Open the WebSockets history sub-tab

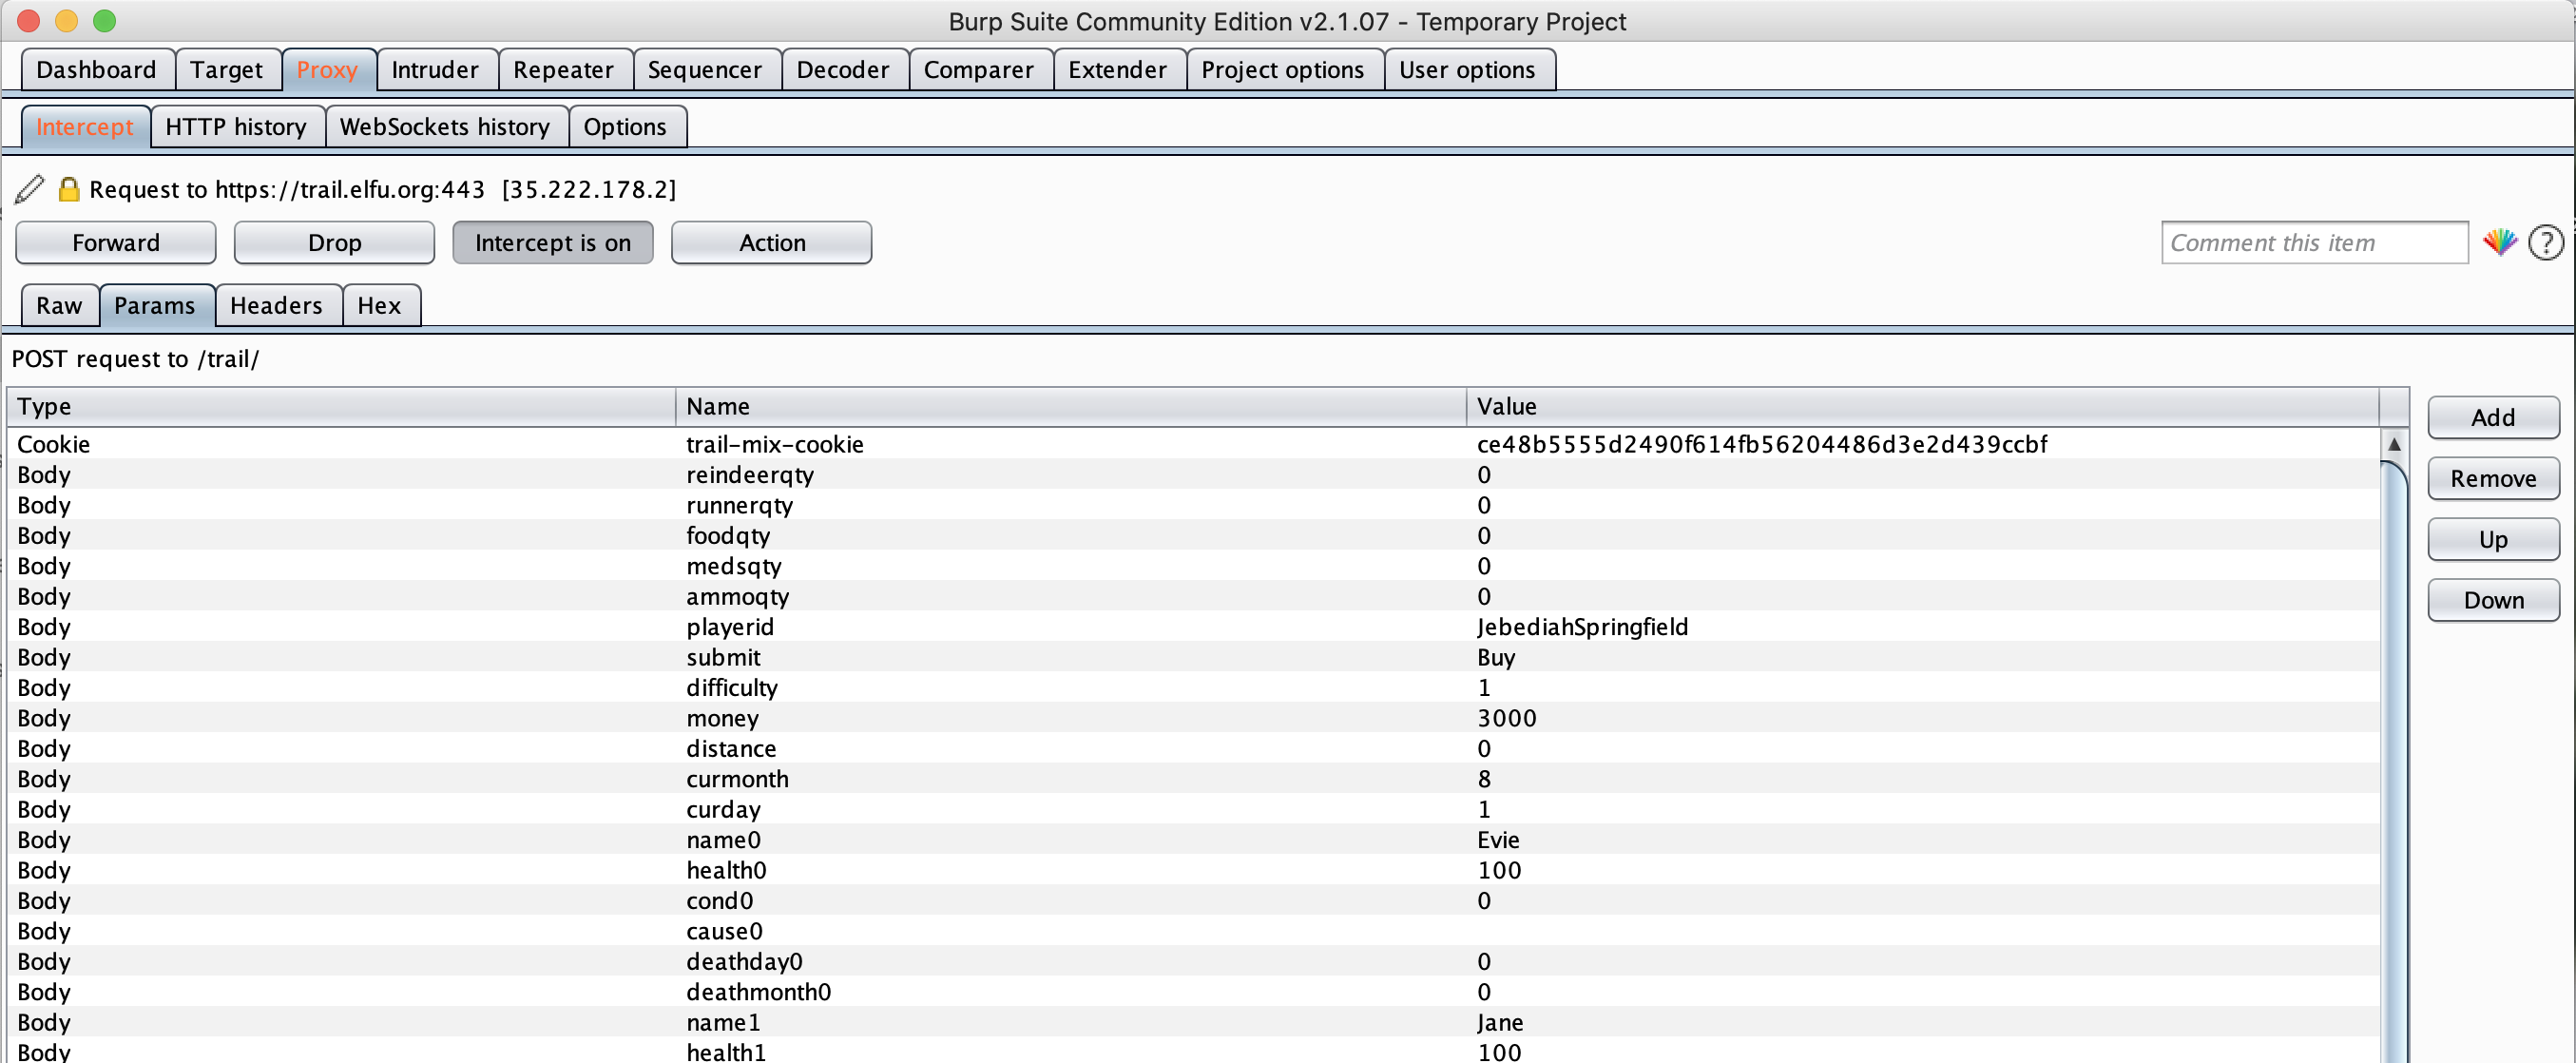click(x=445, y=127)
